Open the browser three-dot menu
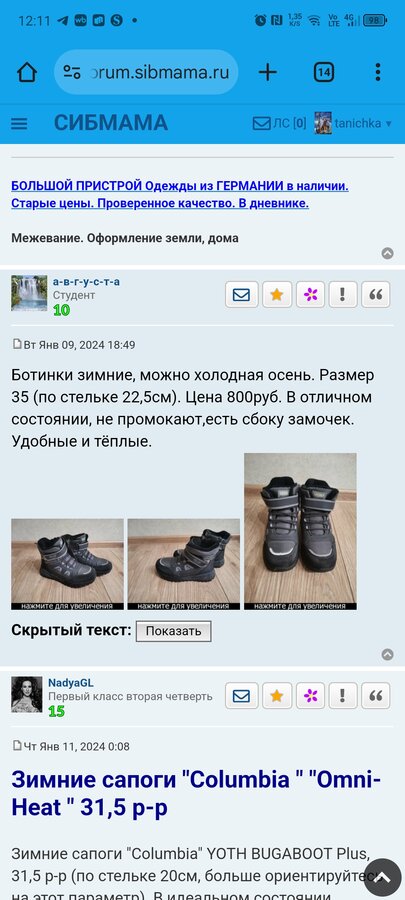The height and width of the screenshot is (900, 405). coord(377,72)
